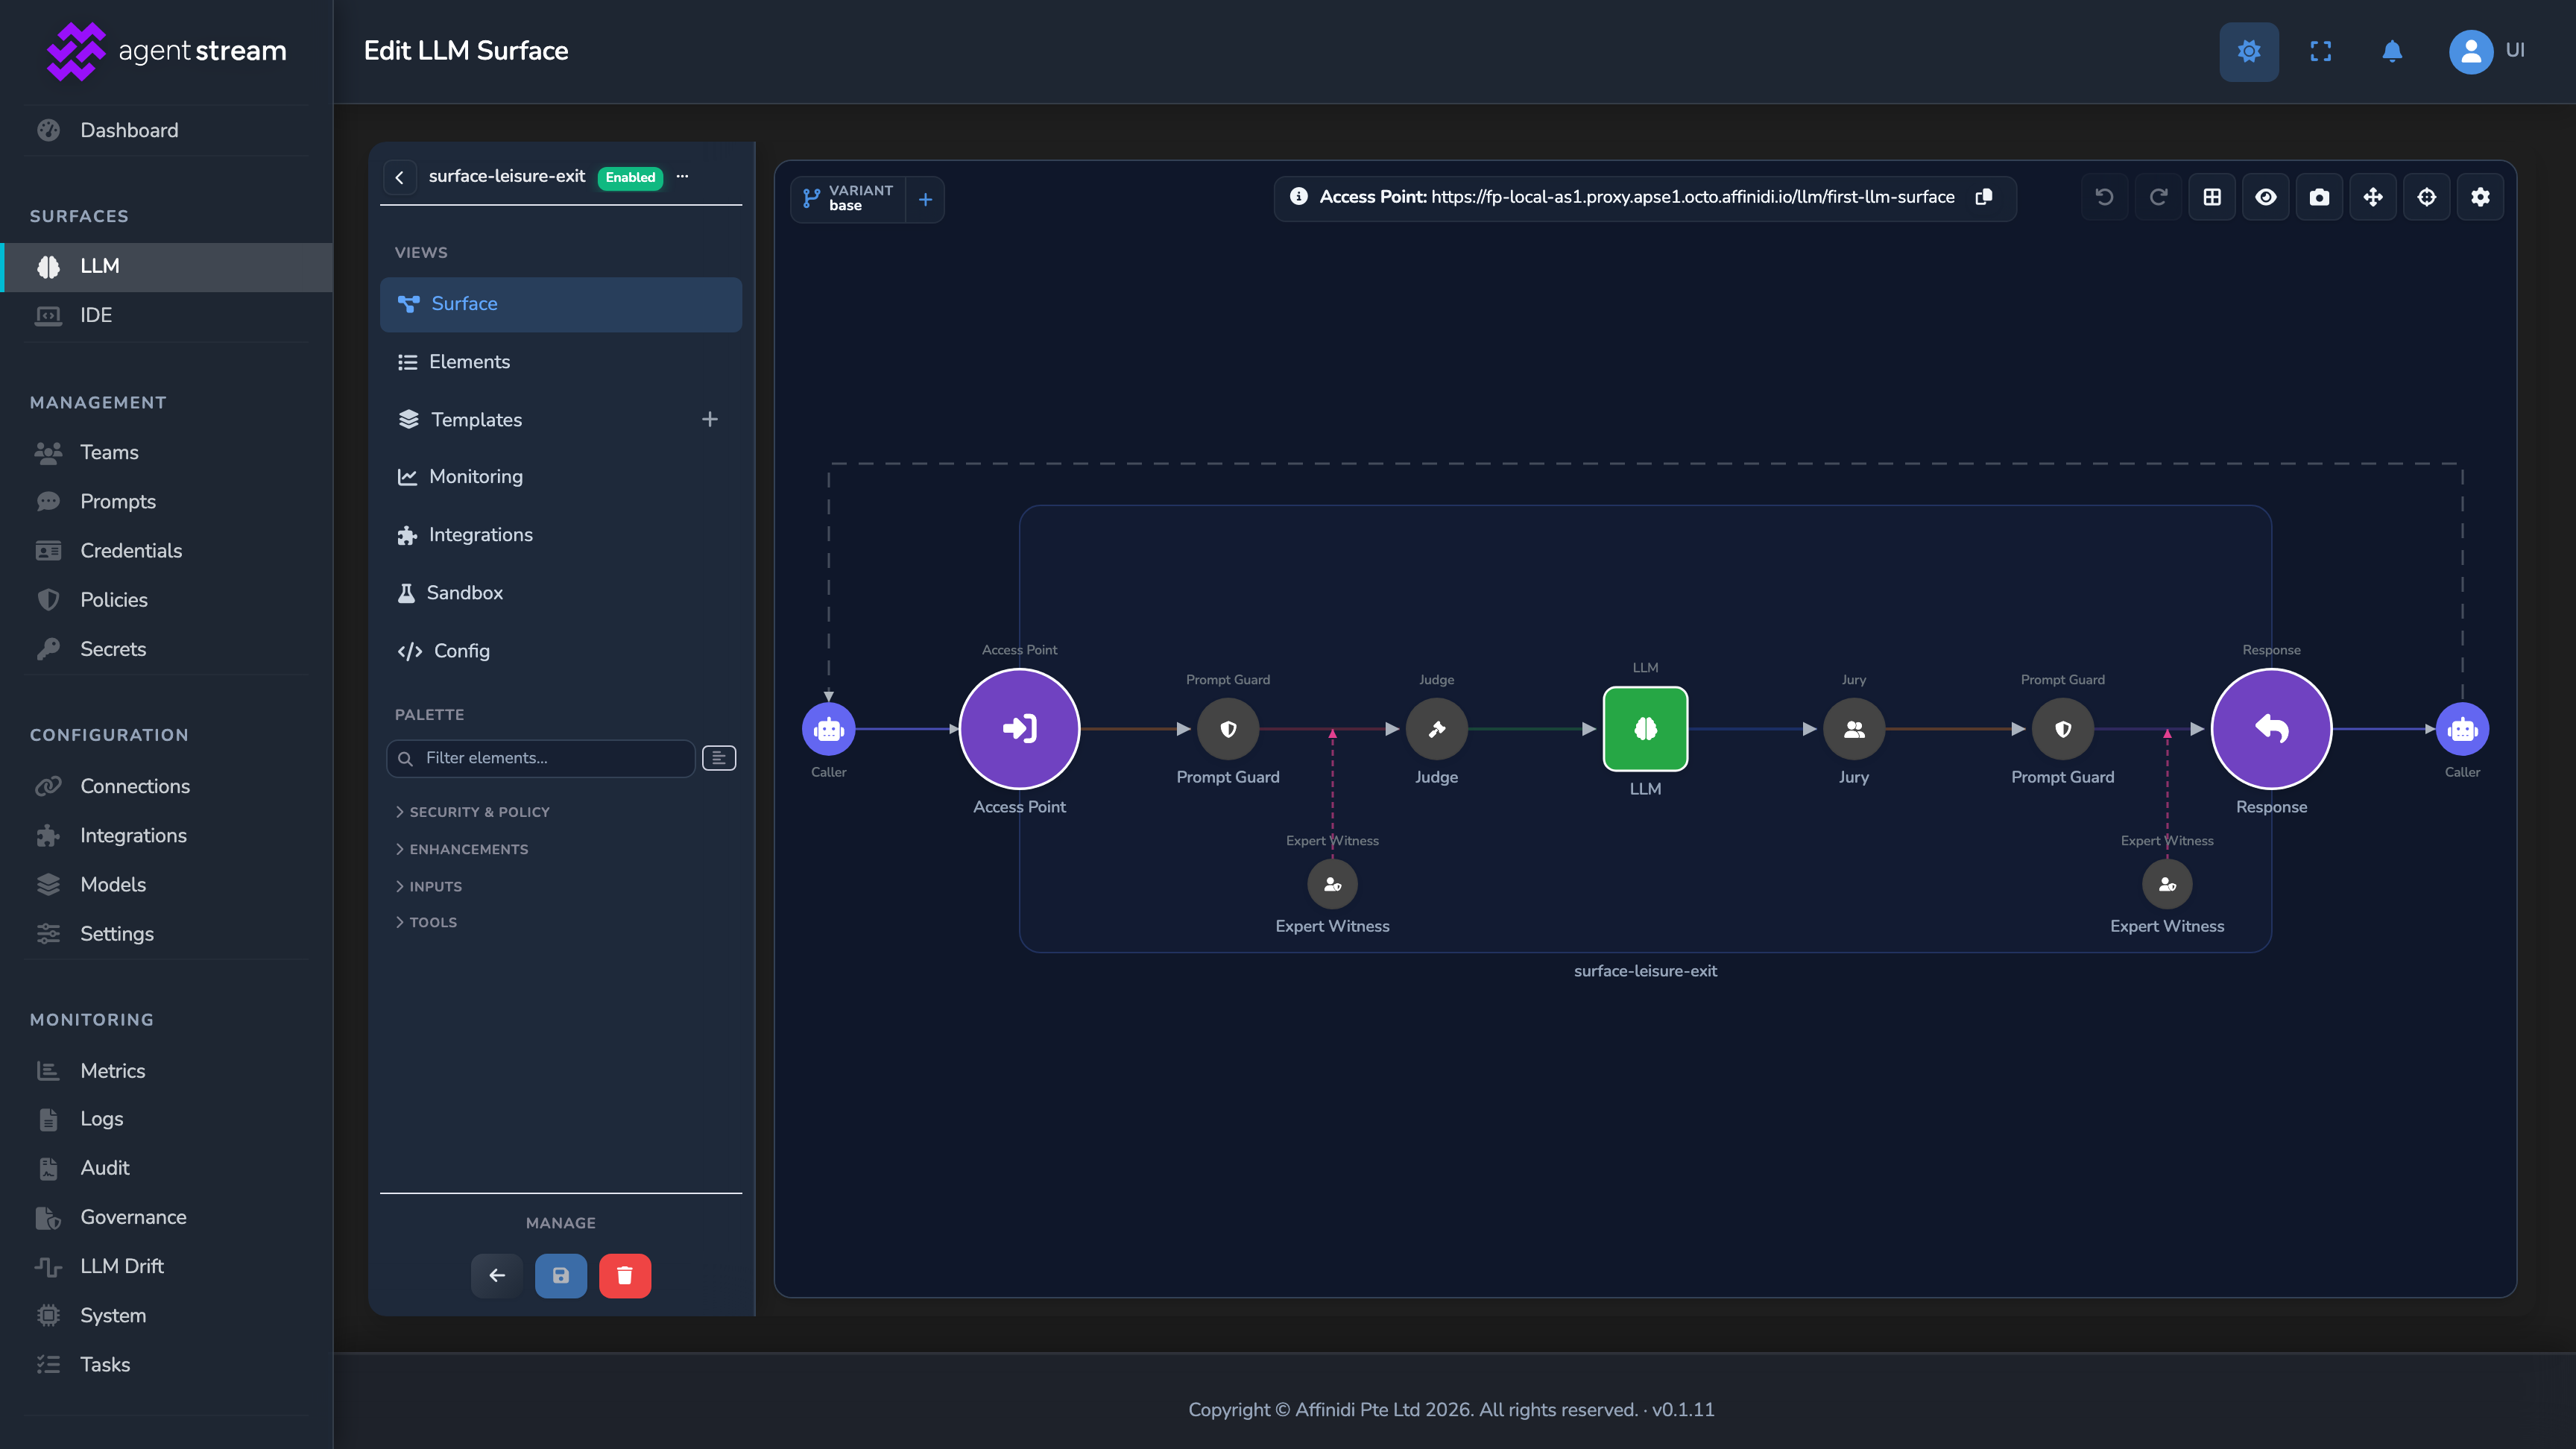The width and height of the screenshot is (2576, 1449).
Task: Click the center-view crosshair icon
Action: tap(2427, 197)
